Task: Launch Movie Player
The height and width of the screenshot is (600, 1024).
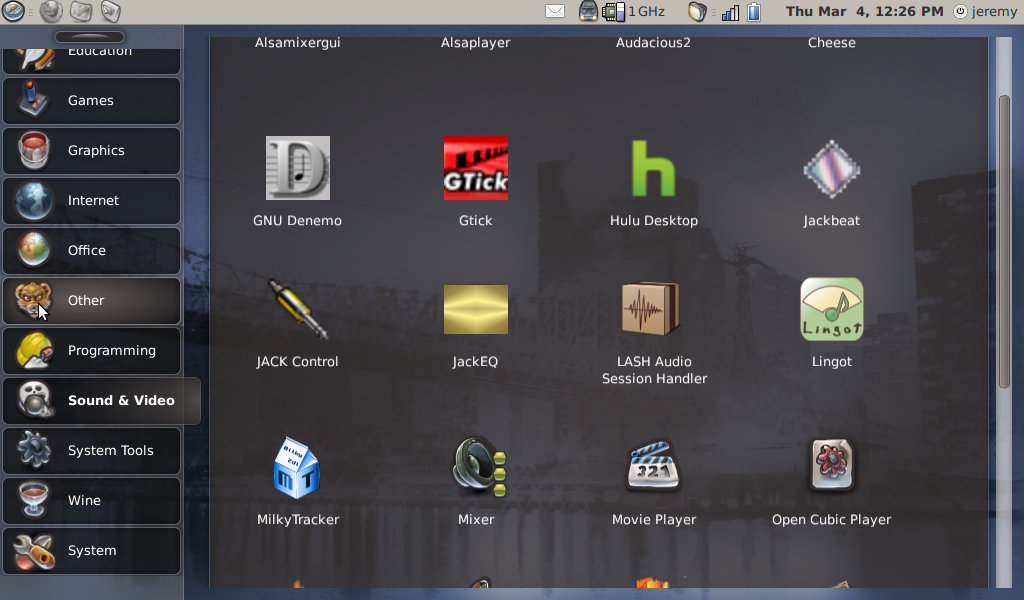Action: pos(653,465)
